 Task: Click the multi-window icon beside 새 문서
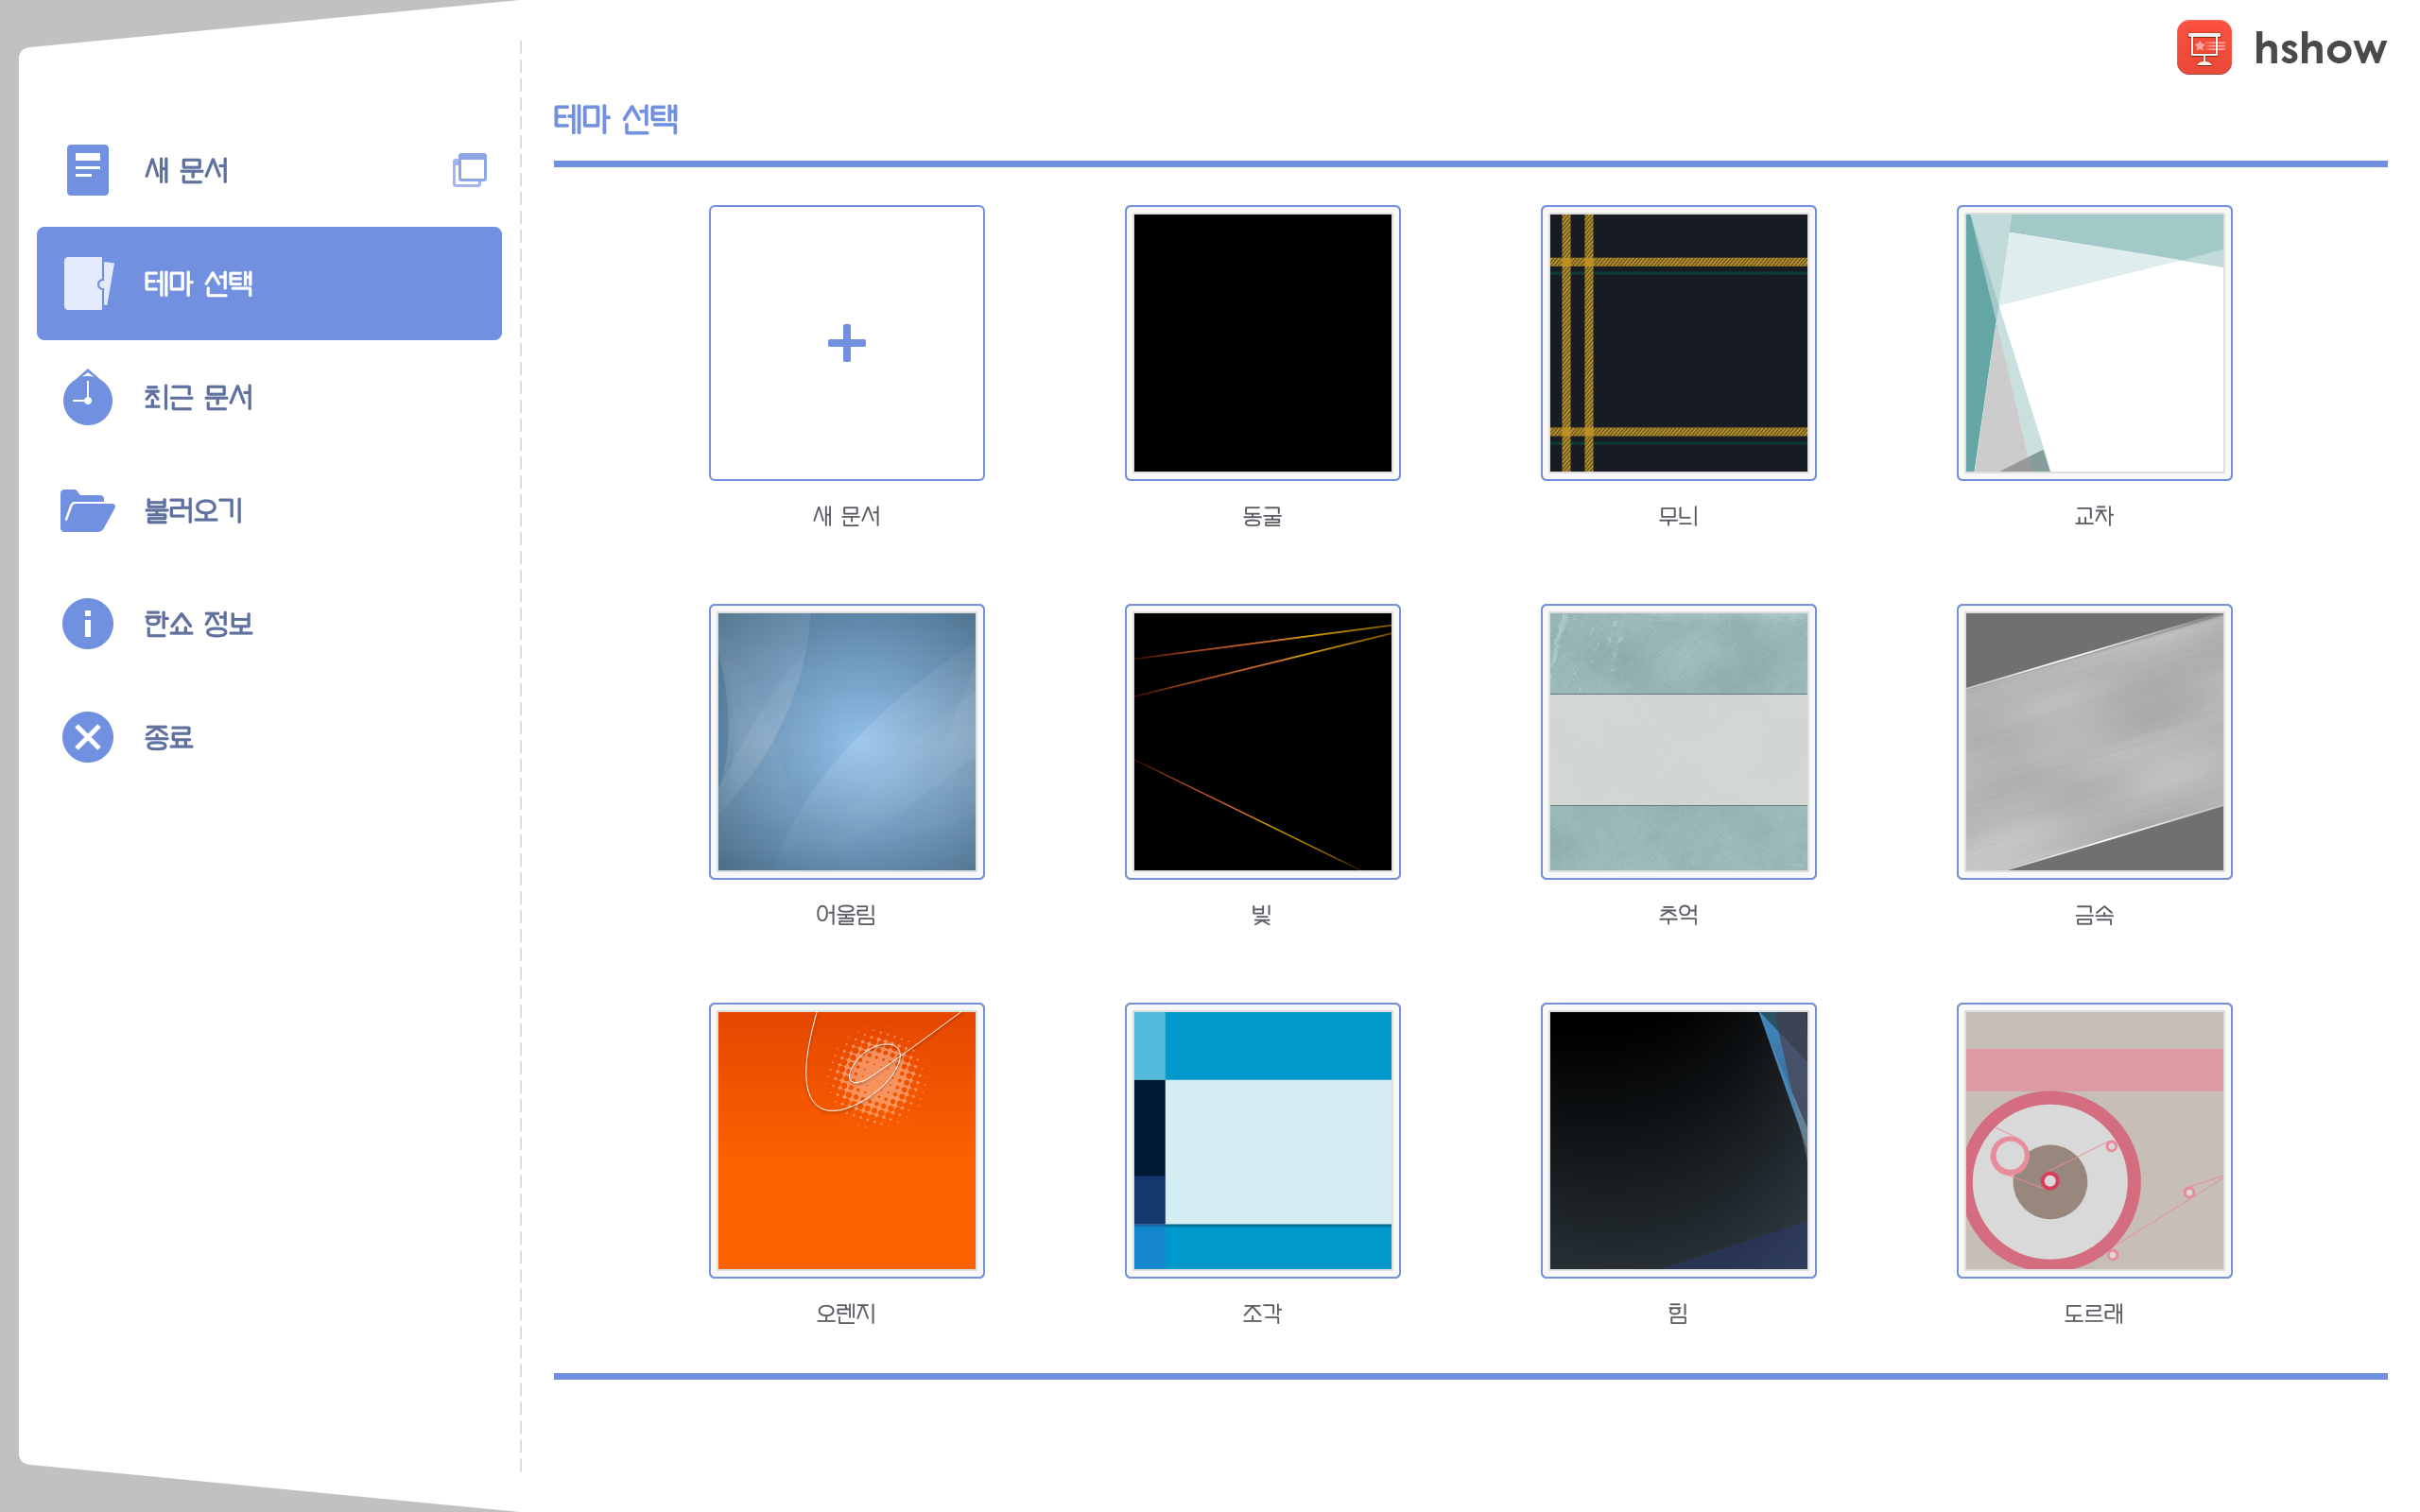(x=469, y=170)
